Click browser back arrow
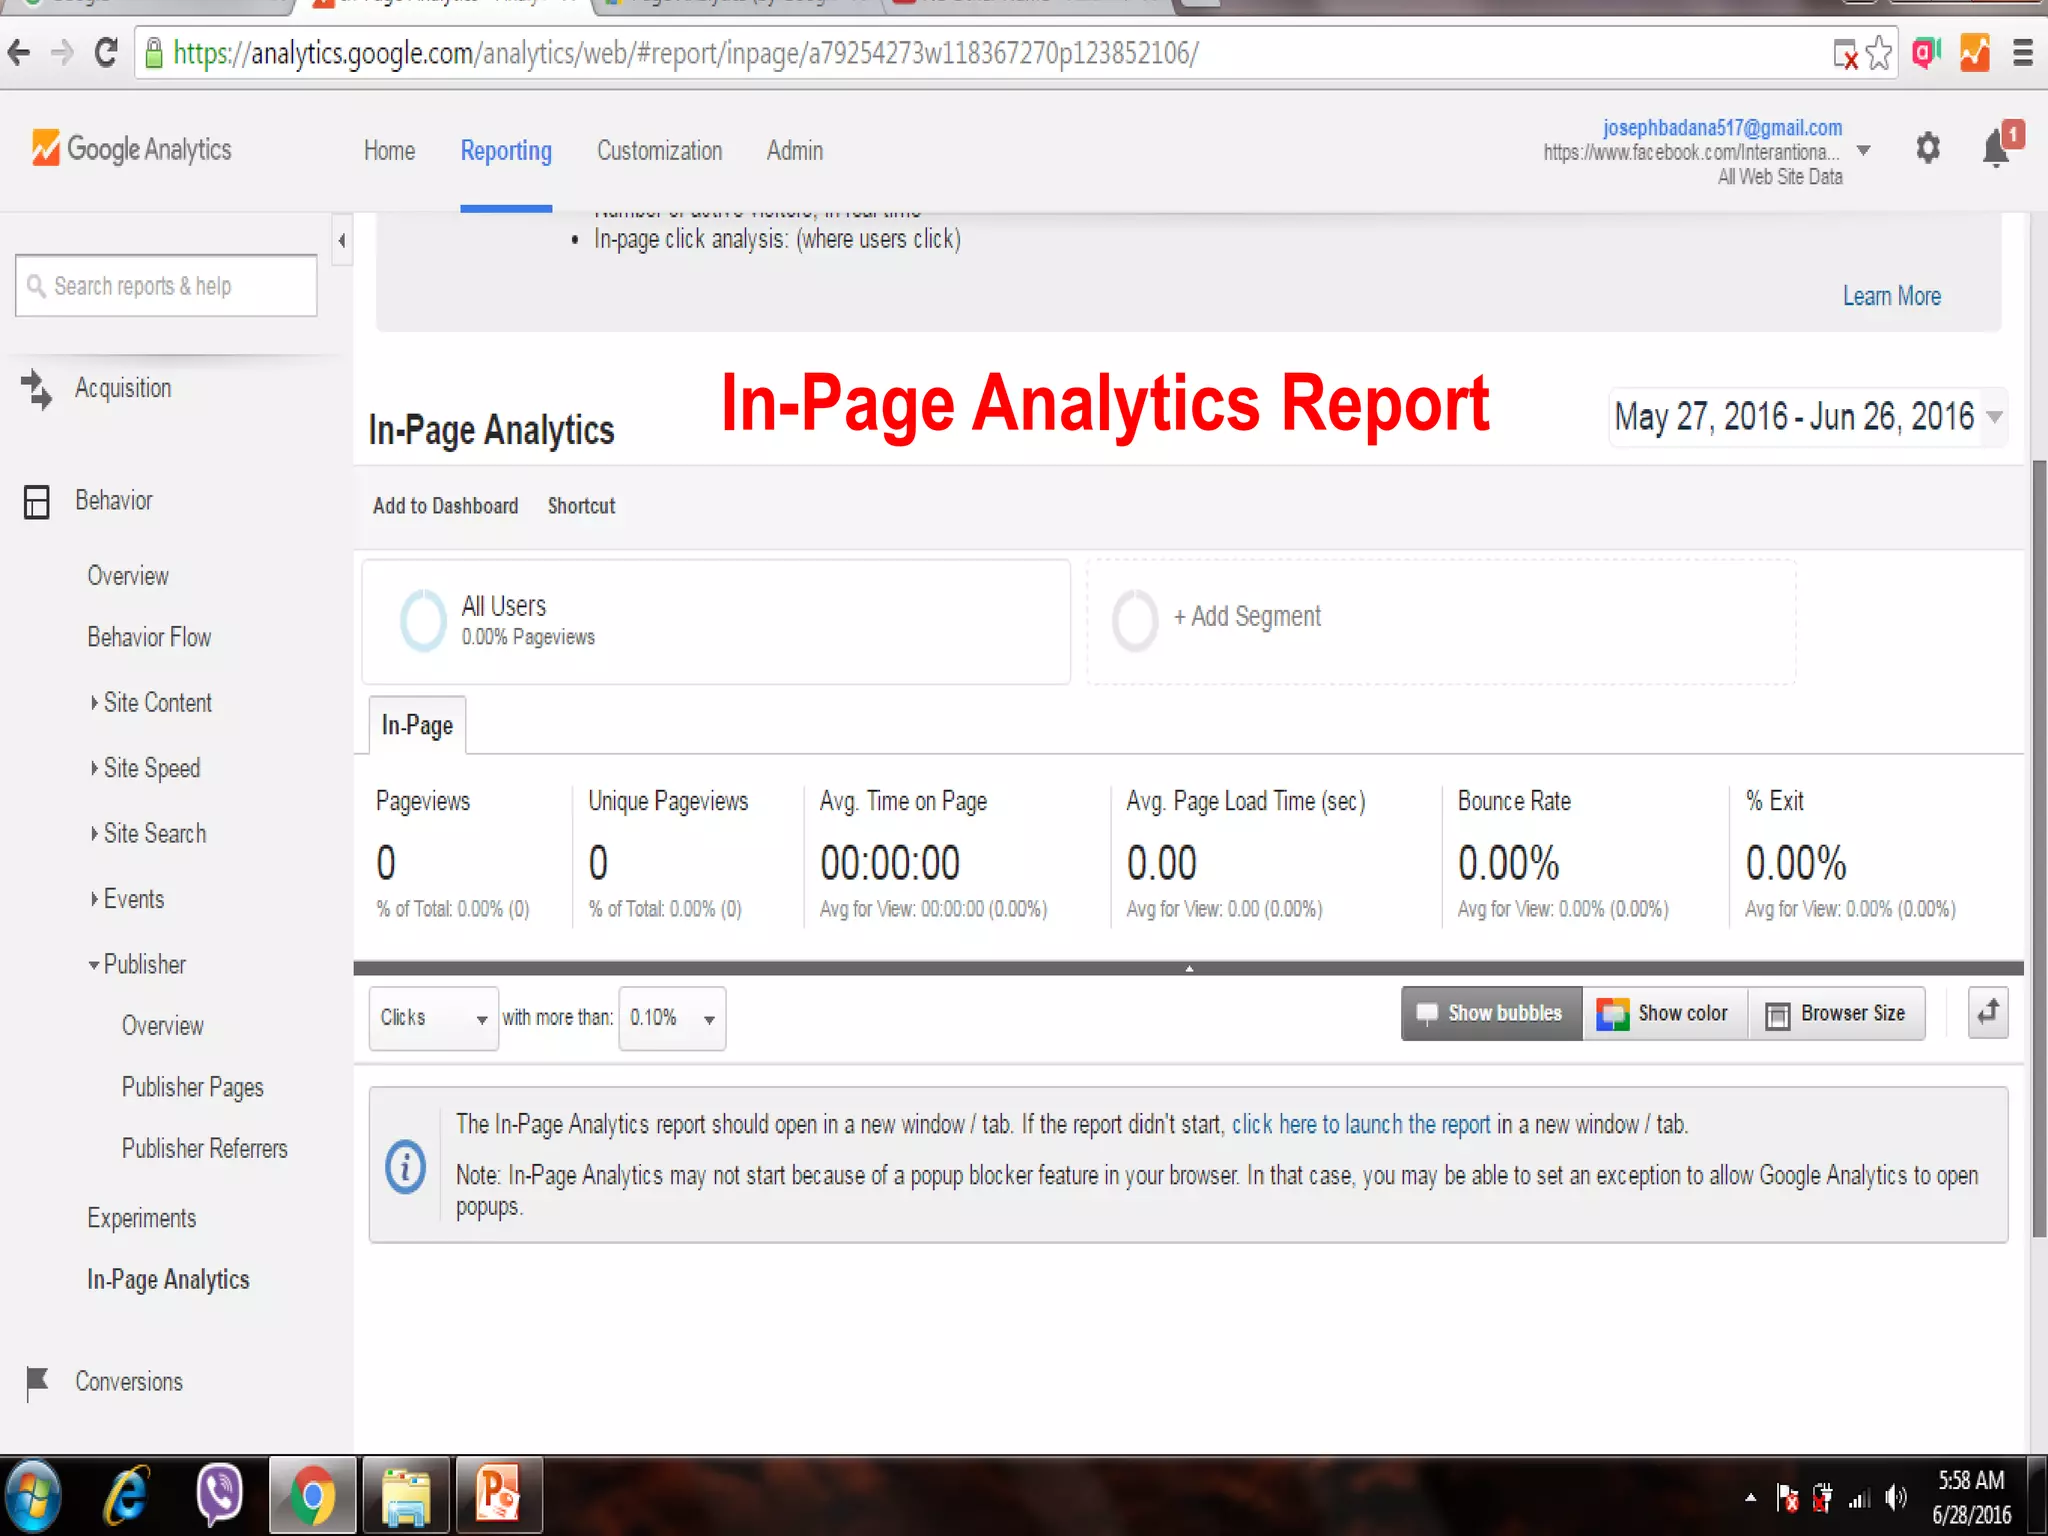 (19, 53)
